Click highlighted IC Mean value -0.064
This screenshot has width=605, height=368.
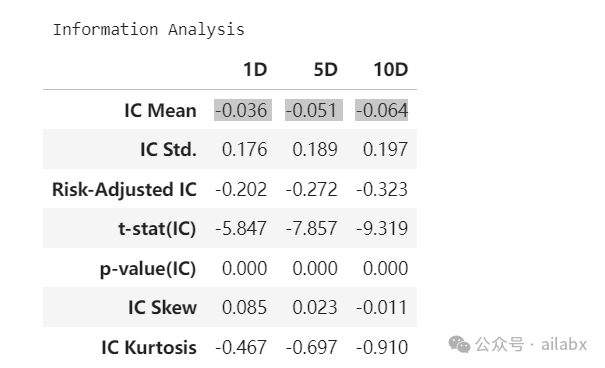coord(382,110)
